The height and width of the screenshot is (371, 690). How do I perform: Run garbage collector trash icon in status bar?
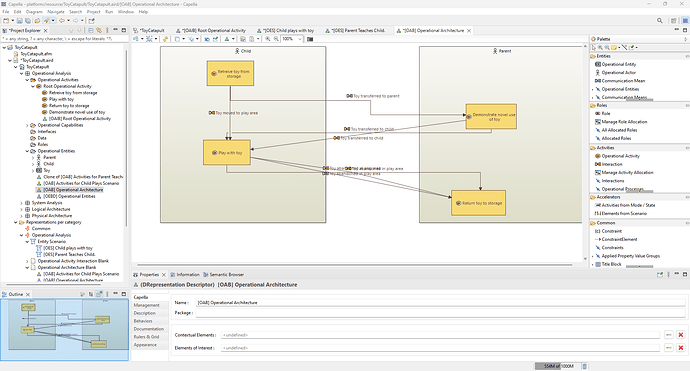pos(584,366)
